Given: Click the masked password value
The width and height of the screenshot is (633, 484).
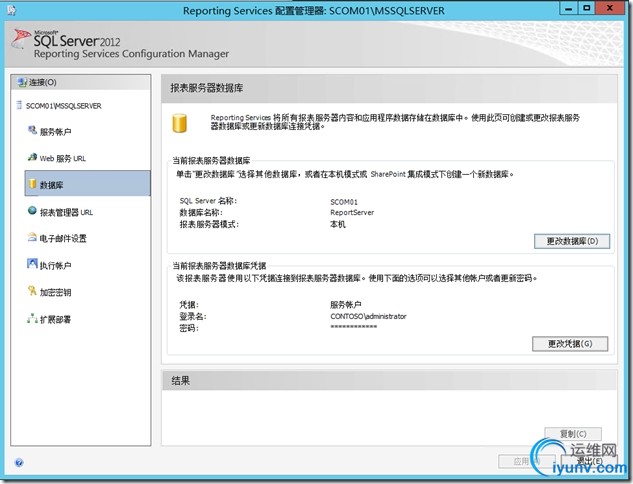Looking at the screenshot, I should [x=354, y=327].
